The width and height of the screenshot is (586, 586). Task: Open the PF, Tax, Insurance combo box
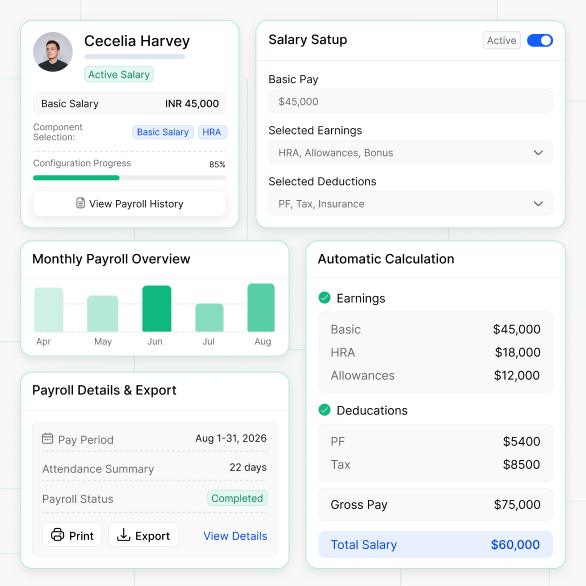coord(410,204)
